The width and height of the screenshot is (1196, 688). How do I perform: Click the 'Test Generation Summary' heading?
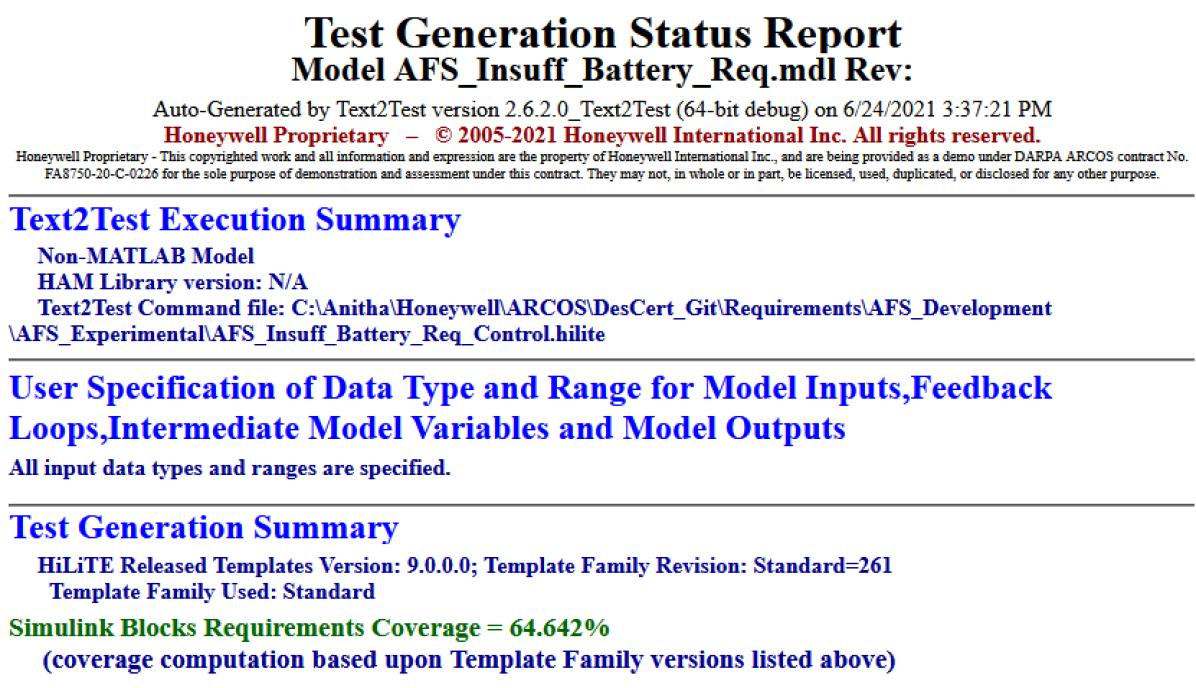point(204,528)
